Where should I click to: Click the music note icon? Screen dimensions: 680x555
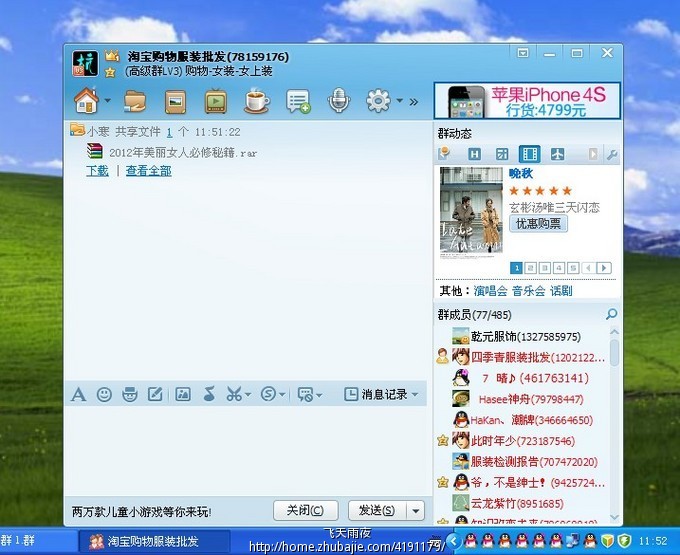click(x=209, y=394)
